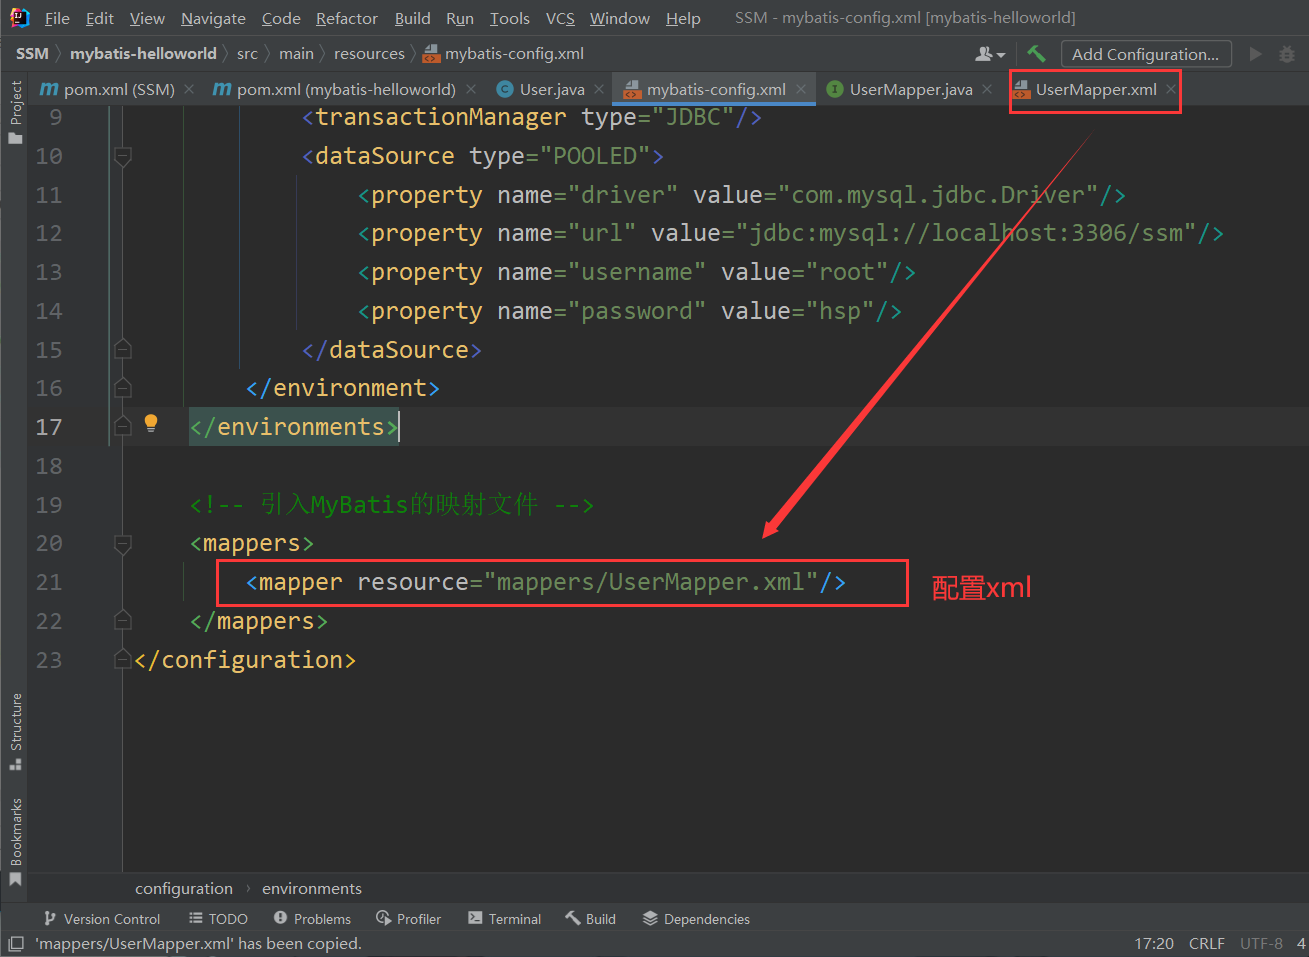Open the File menu
This screenshot has width=1309, height=957.
[x=57, y=18]
